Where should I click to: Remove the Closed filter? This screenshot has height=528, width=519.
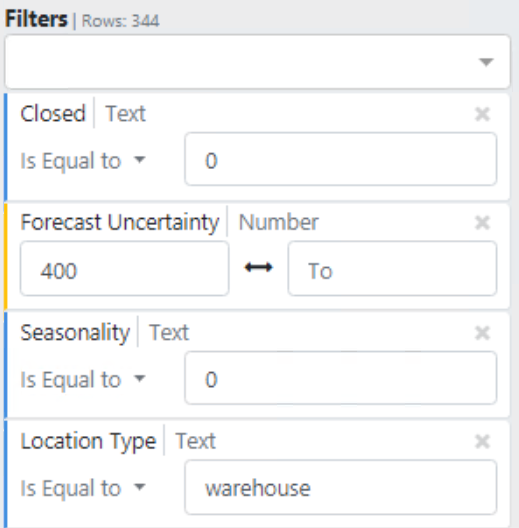[x=482, y=114]
